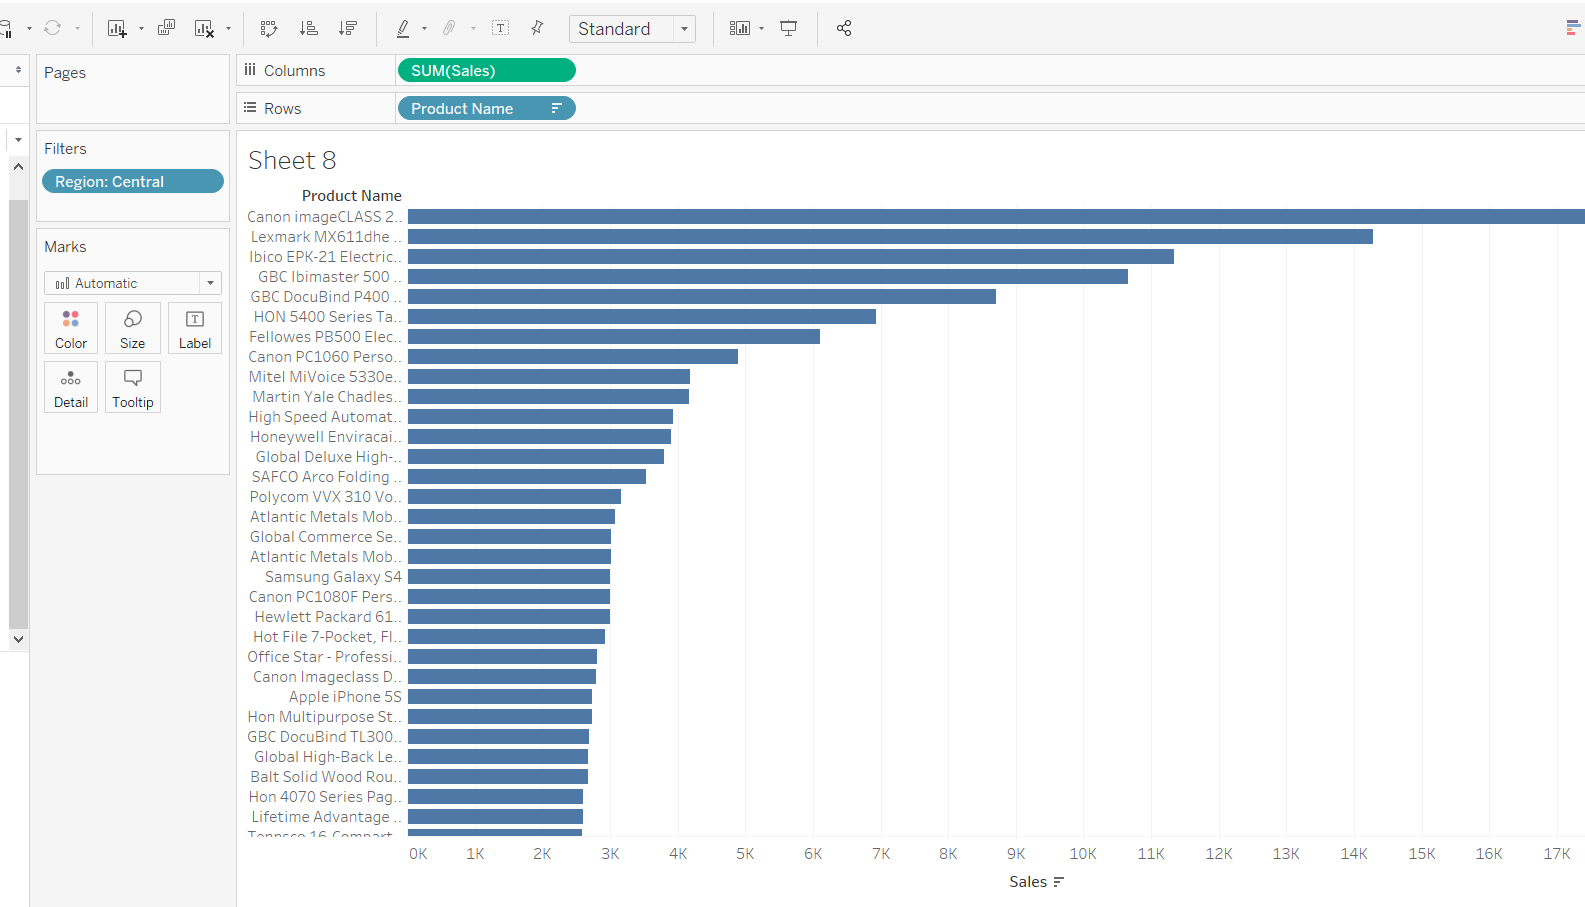Open the New Worksheet dropdown arrow
This screenshot has height=907, width=1585.
(141, 29)
